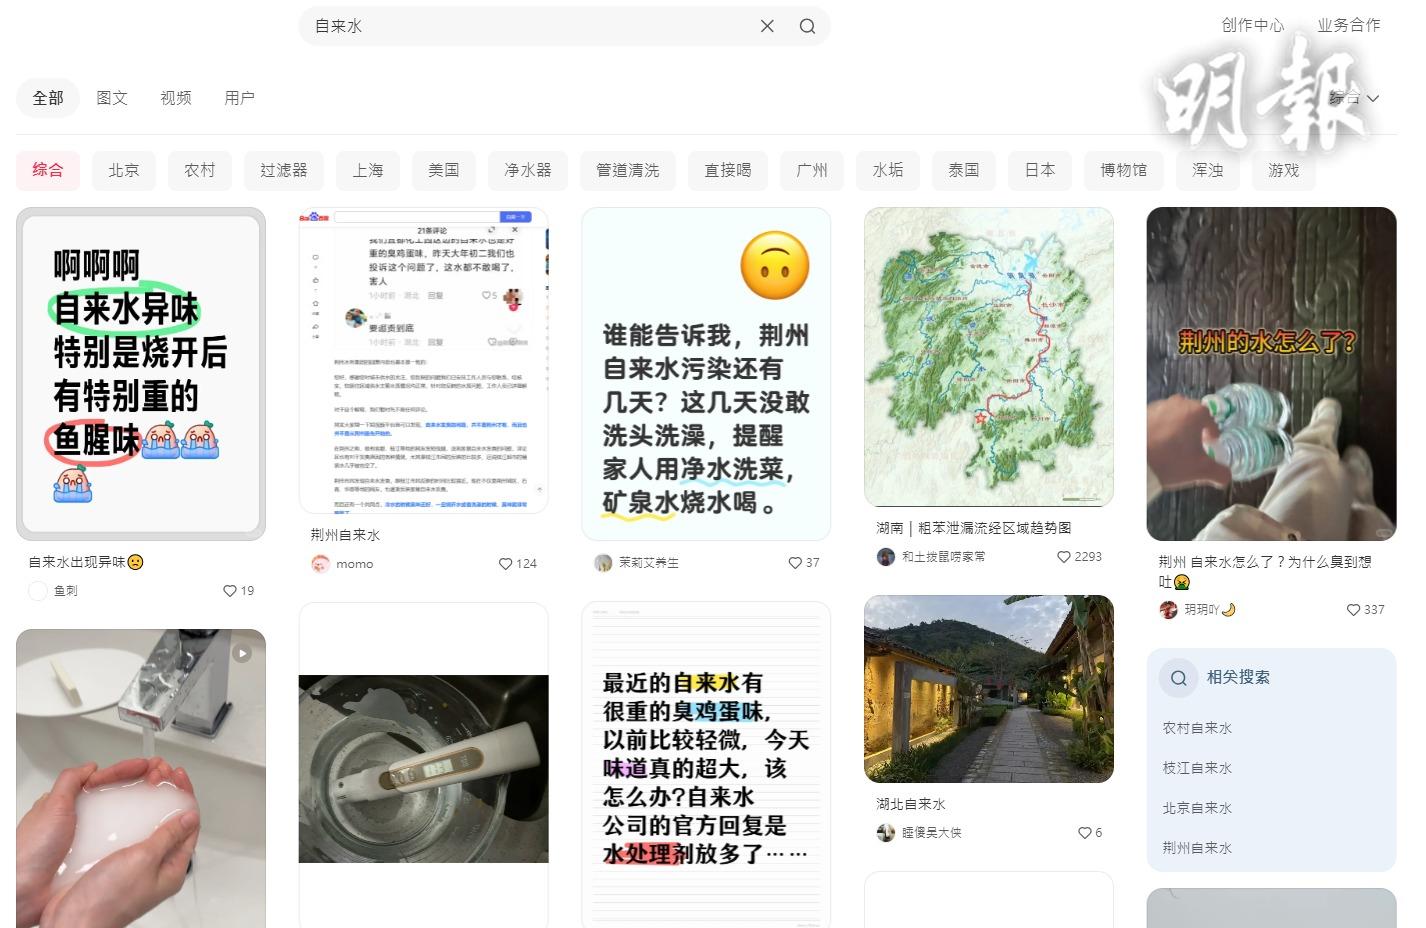Like the 湖南粗苯泄漏 map post
The height and width of the screenshot is (928, 1426).
pyautogui.click(x=1064, y=557)
